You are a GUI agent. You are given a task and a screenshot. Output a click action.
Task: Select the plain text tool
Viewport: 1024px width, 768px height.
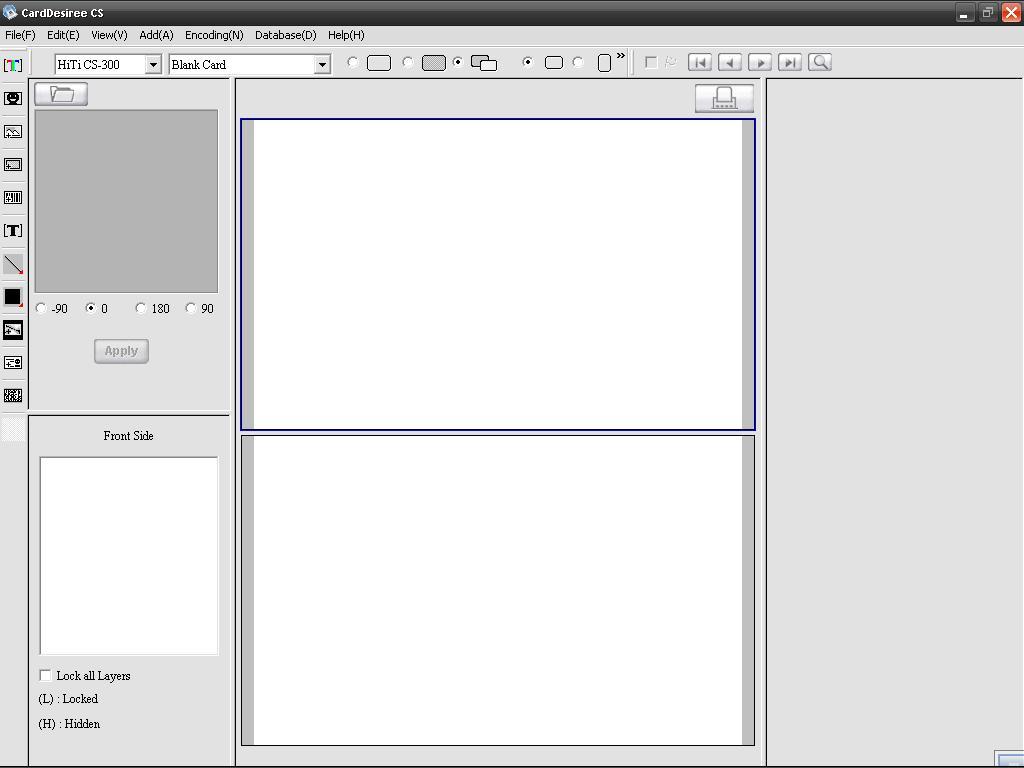pos(13,230)
